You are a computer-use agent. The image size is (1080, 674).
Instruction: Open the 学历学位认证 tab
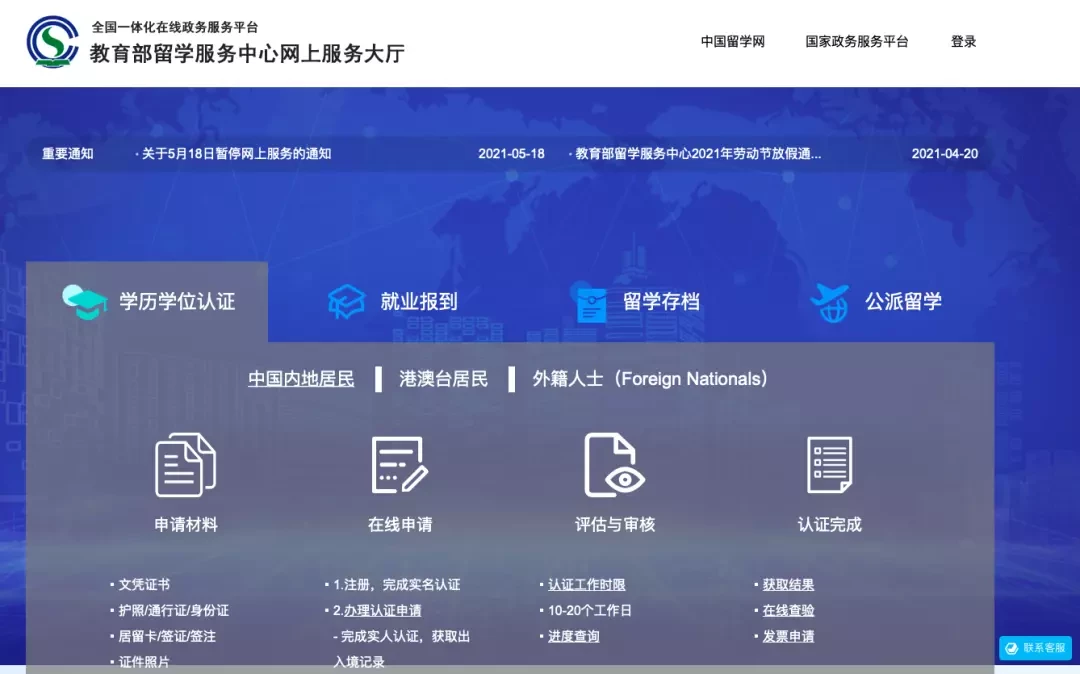[147, 302]
